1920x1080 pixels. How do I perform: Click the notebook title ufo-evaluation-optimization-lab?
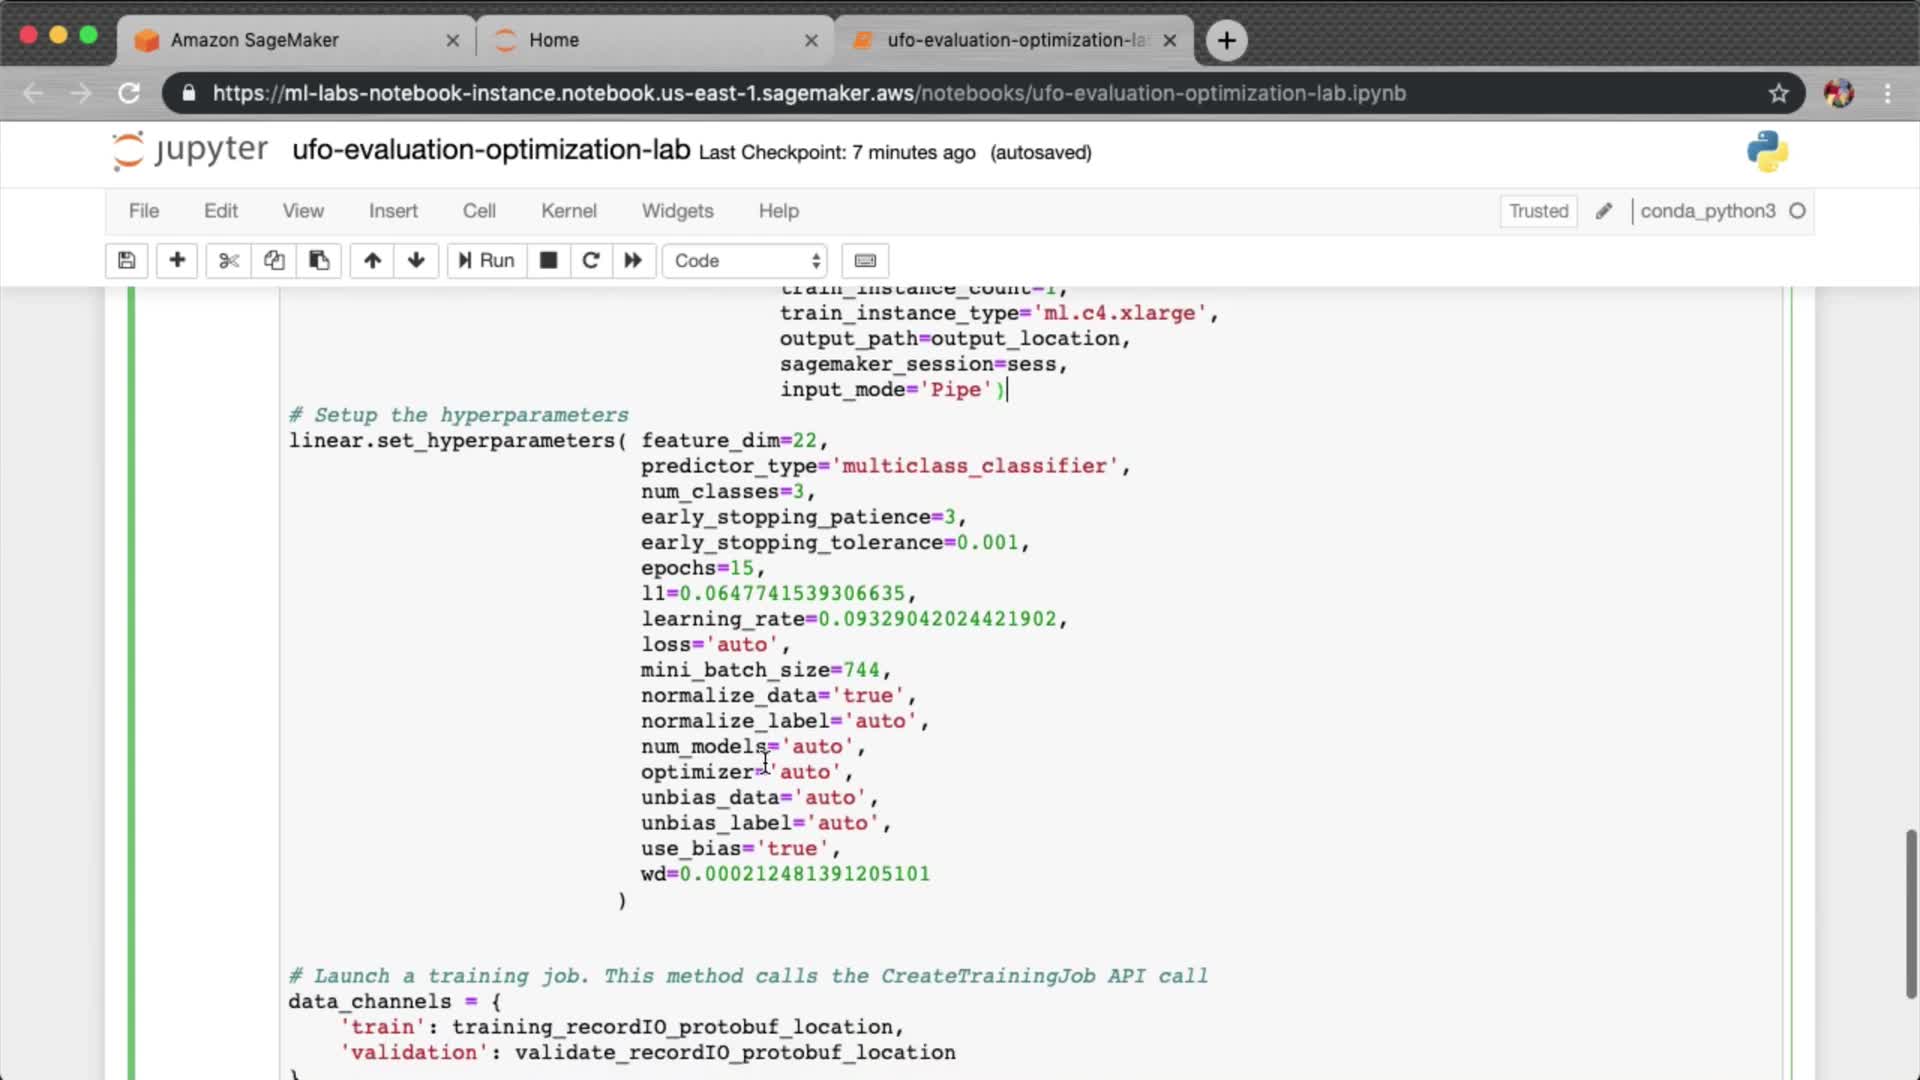[491, 150]
